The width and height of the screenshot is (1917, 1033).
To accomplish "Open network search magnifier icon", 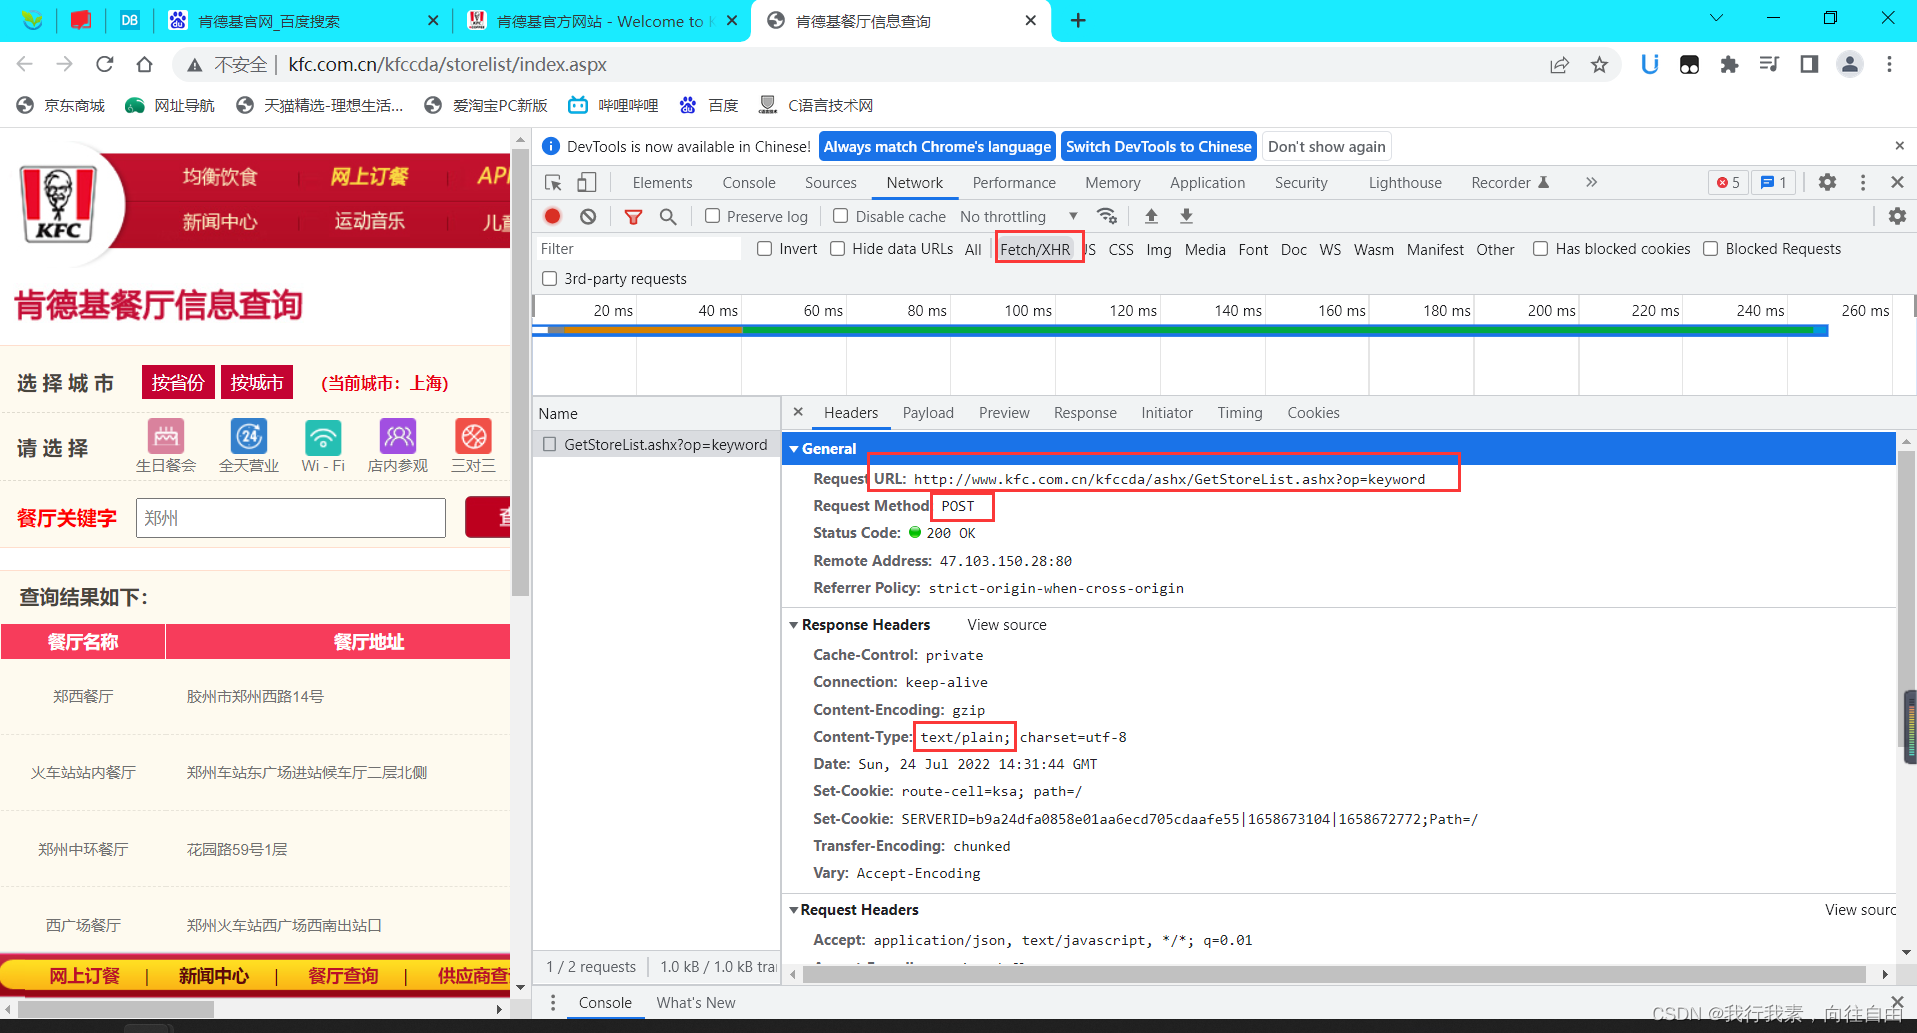I will (x=668, y=216).
